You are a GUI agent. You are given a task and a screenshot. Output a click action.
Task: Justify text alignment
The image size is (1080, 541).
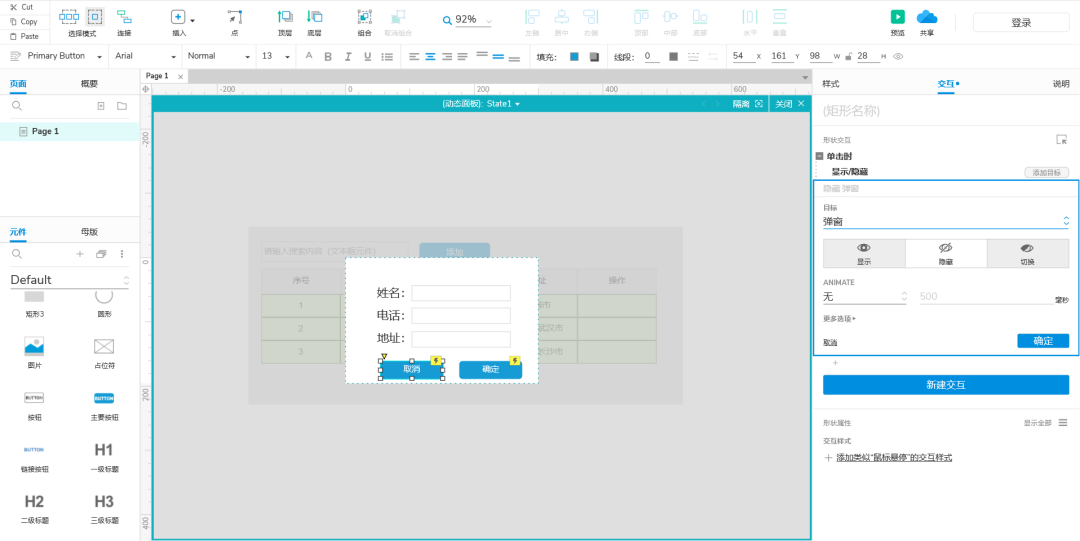(462, 57)
